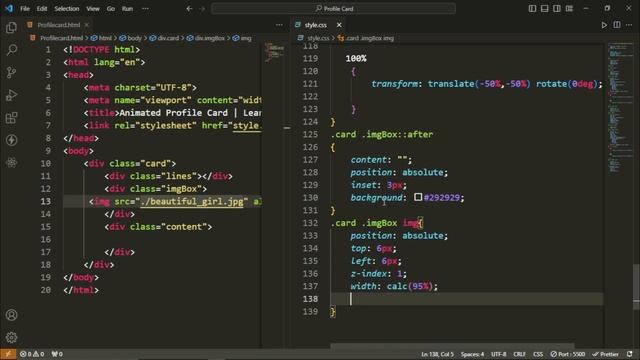
Task: Click line number 13 in Profilecard.html
Action: 46,201
